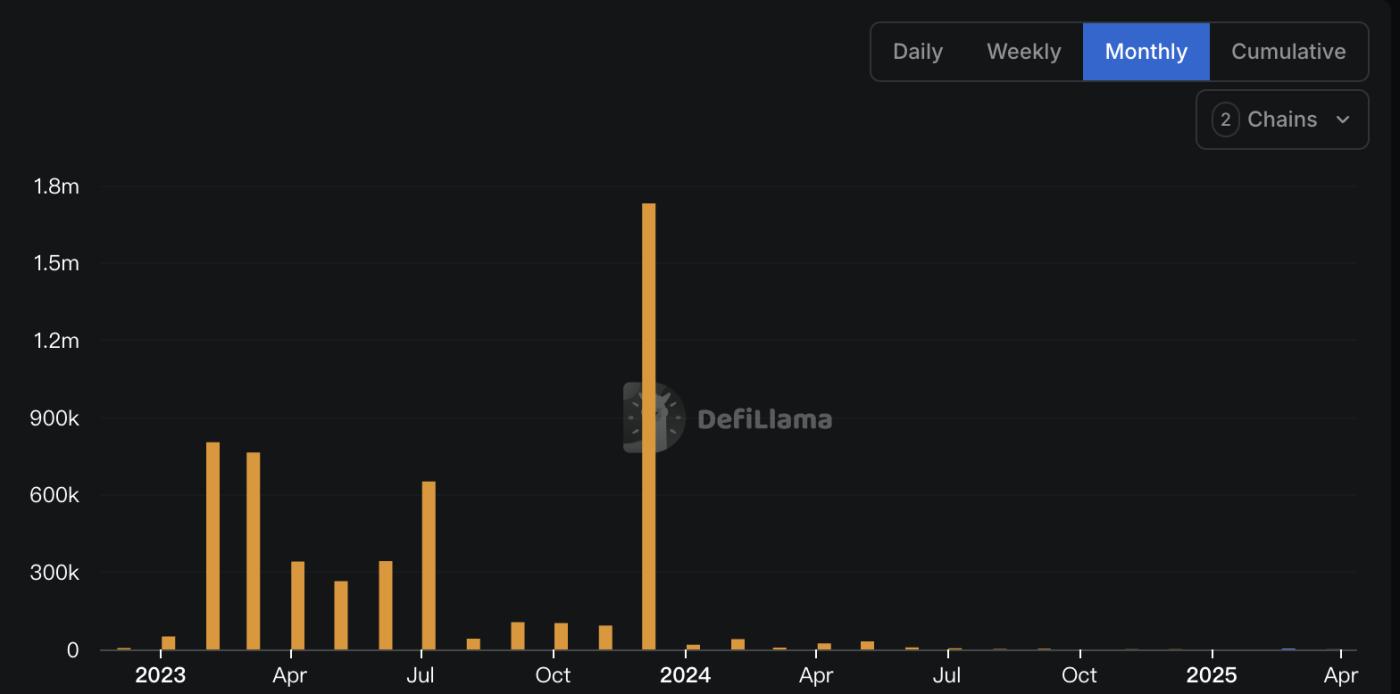The height and width of the screenshot is (694, 1400).
Task: Click the "2023" x-axis label
Action: point(160,675)
